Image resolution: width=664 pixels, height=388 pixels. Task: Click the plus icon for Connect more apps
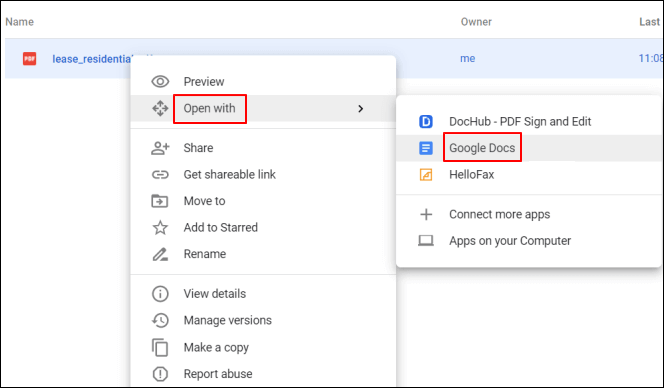click(426, 214)
